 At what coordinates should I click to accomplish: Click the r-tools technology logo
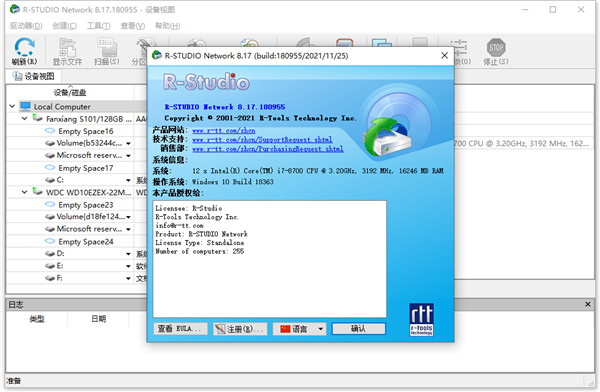[421, 320]
